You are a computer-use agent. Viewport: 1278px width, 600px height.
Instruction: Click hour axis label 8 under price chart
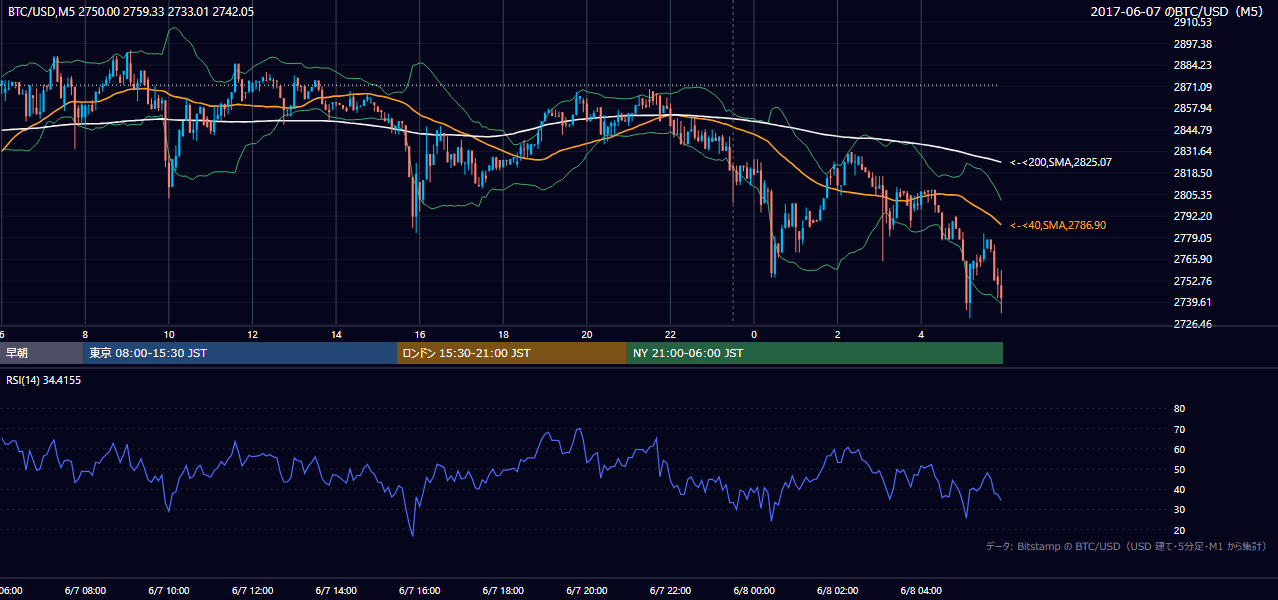pos(85,335)
